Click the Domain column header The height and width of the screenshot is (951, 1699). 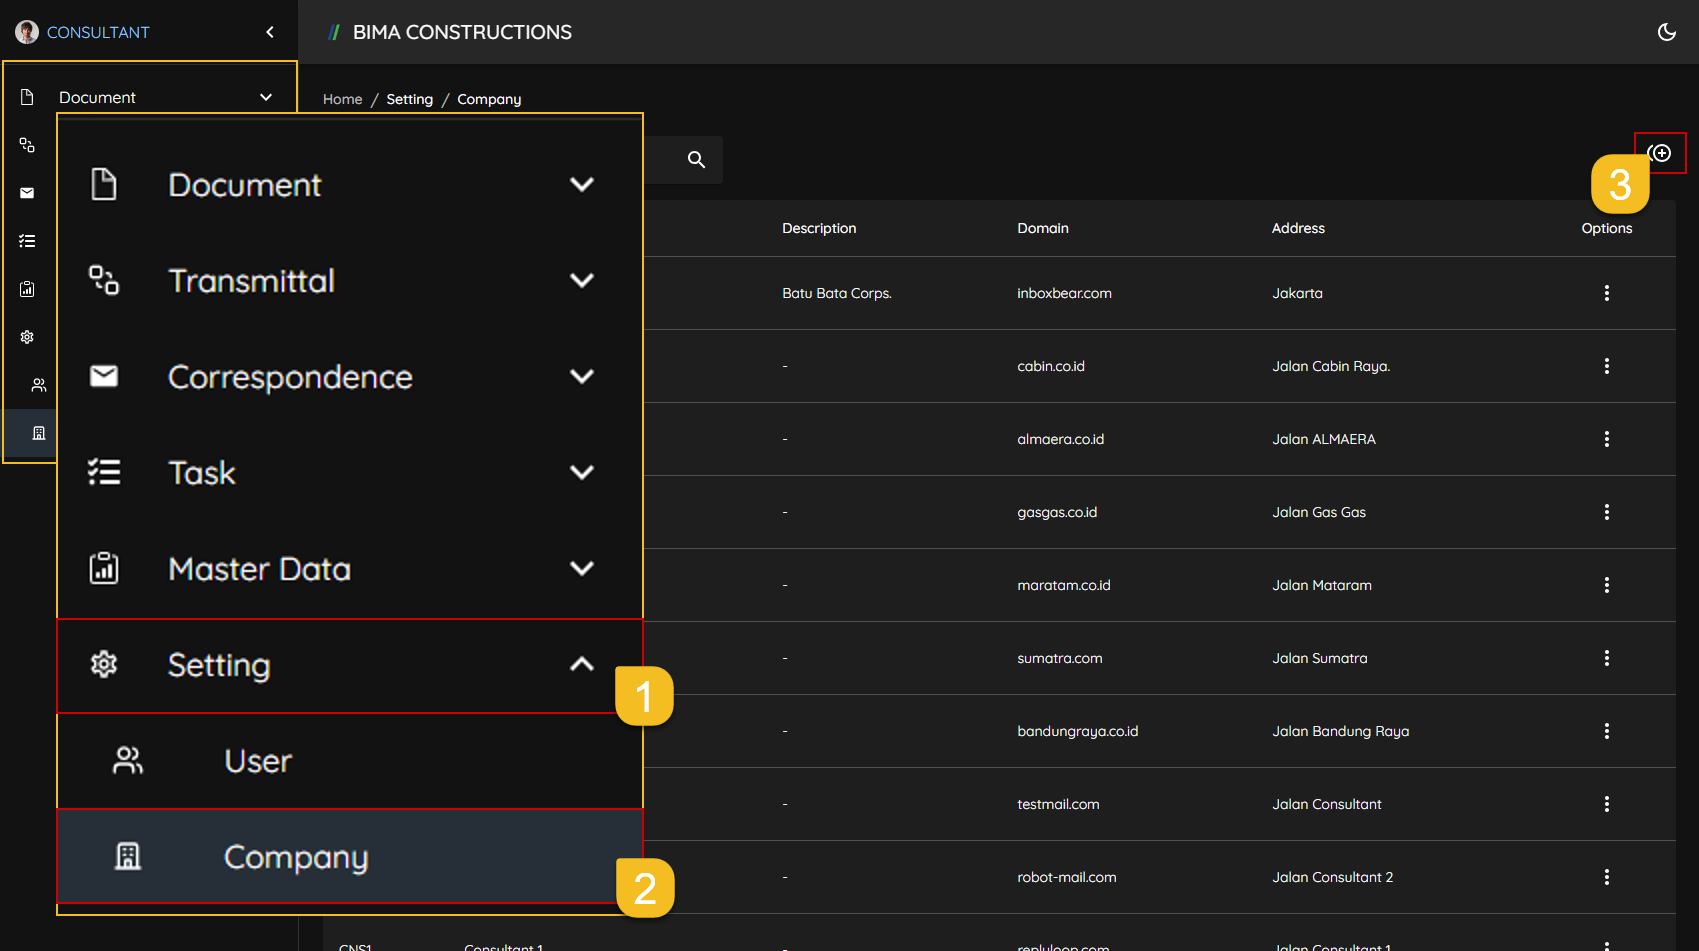point(1042,228)
